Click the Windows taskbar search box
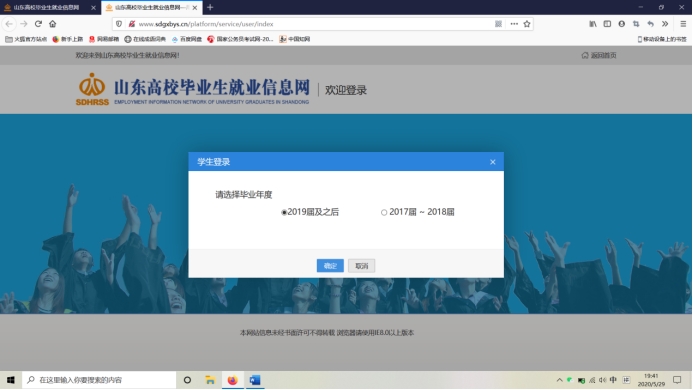Screen dimensions: 693x390 pyautogui.click(x=99, y=380)
